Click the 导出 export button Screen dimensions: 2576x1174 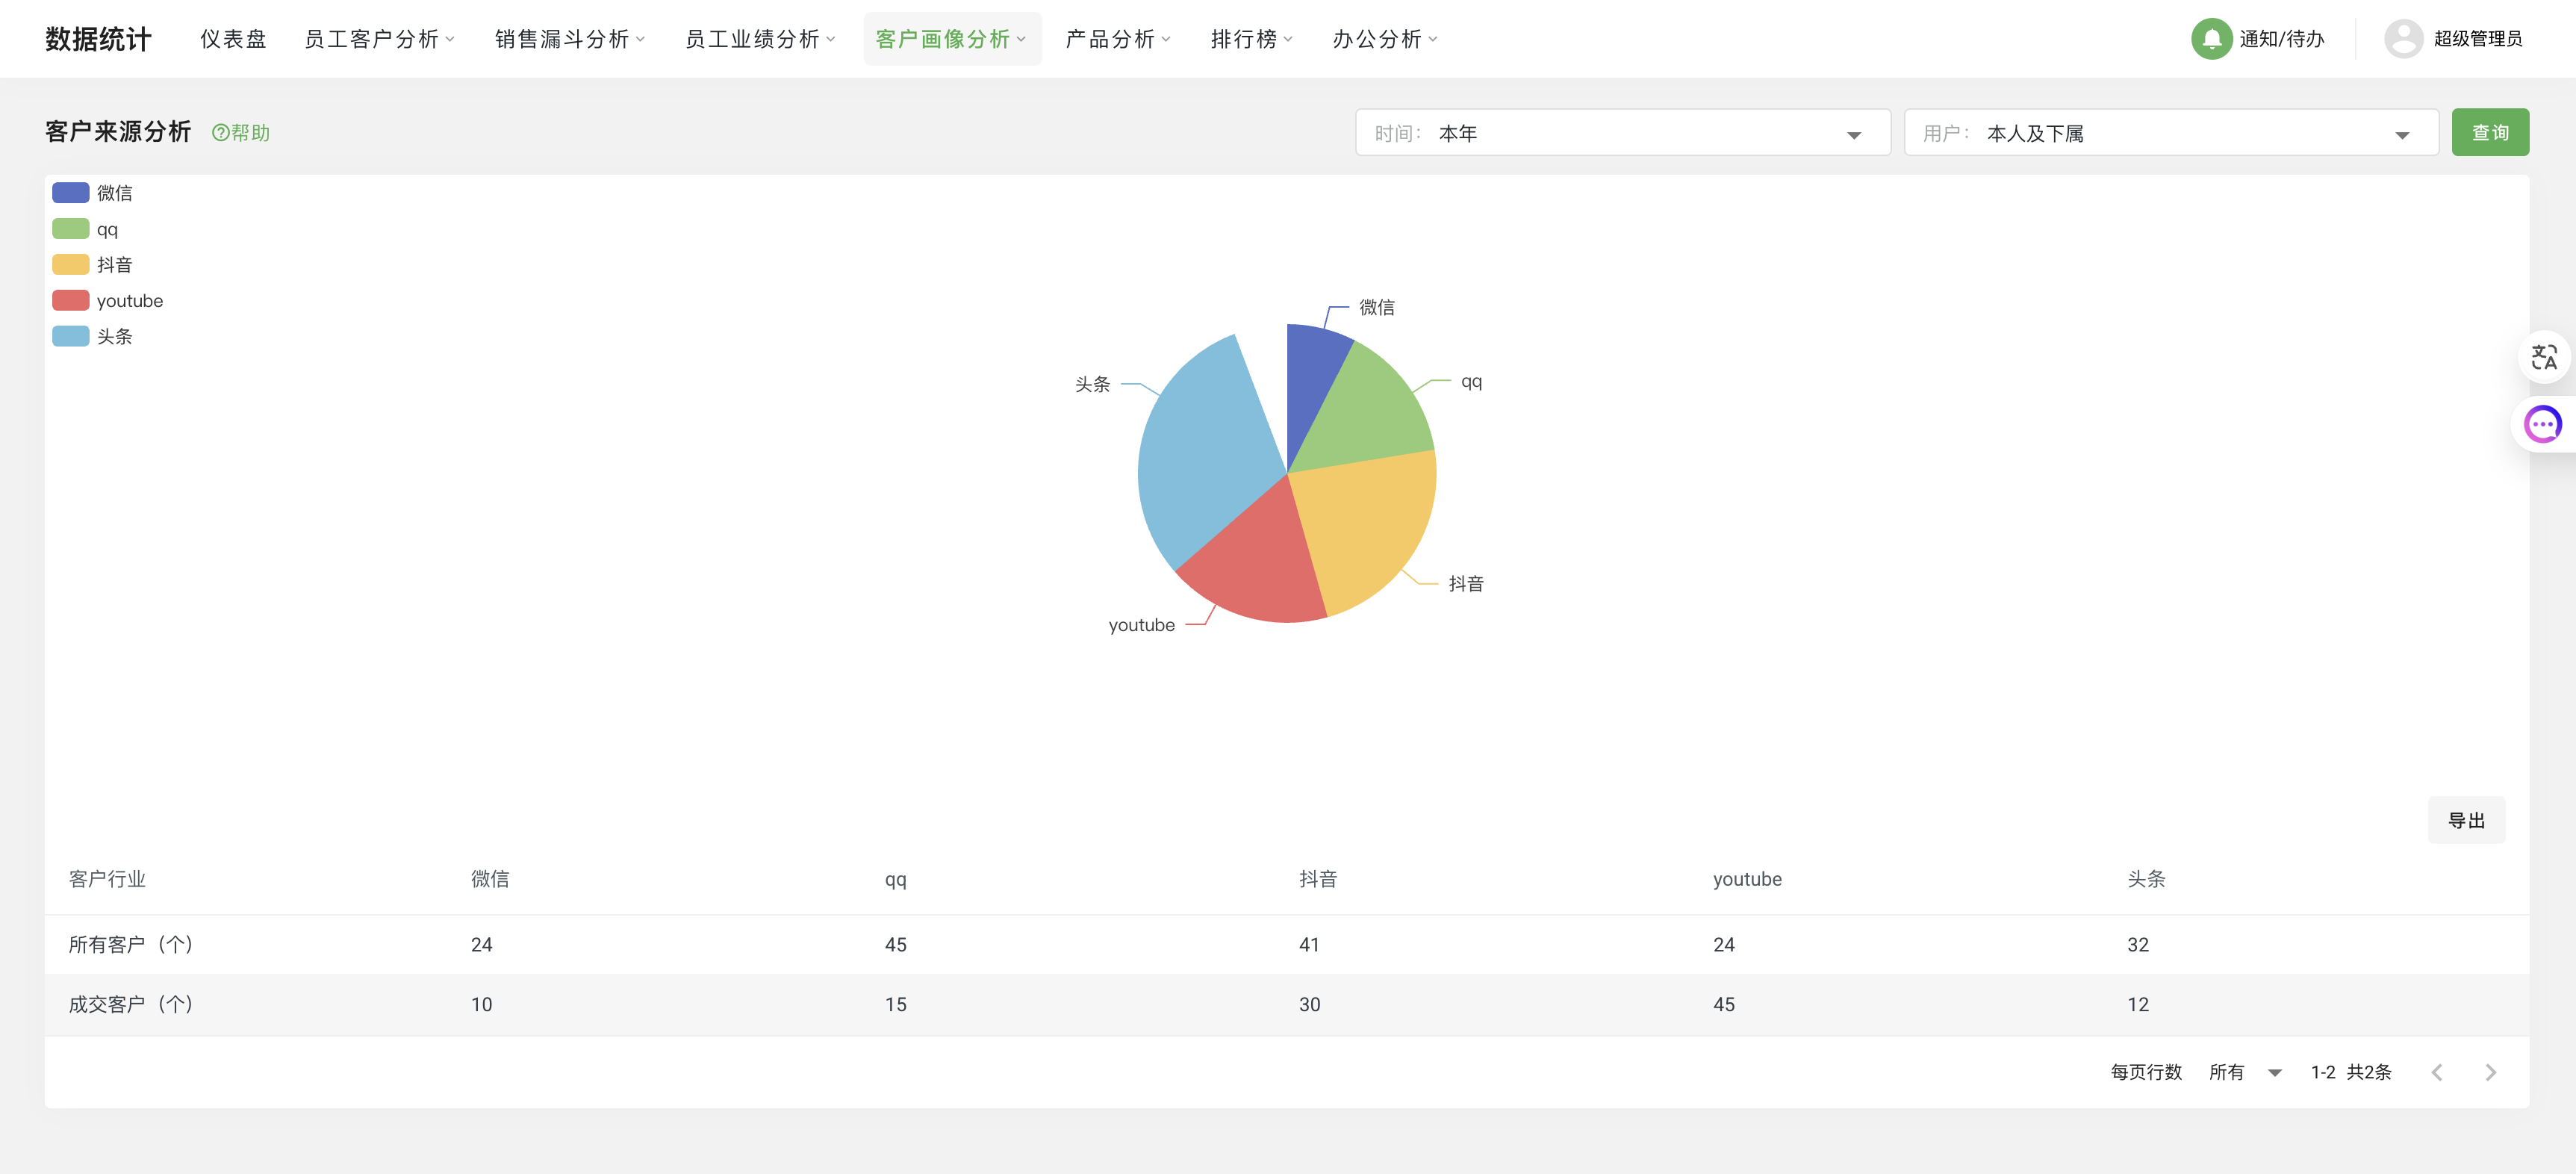[x=2466, y=819]
